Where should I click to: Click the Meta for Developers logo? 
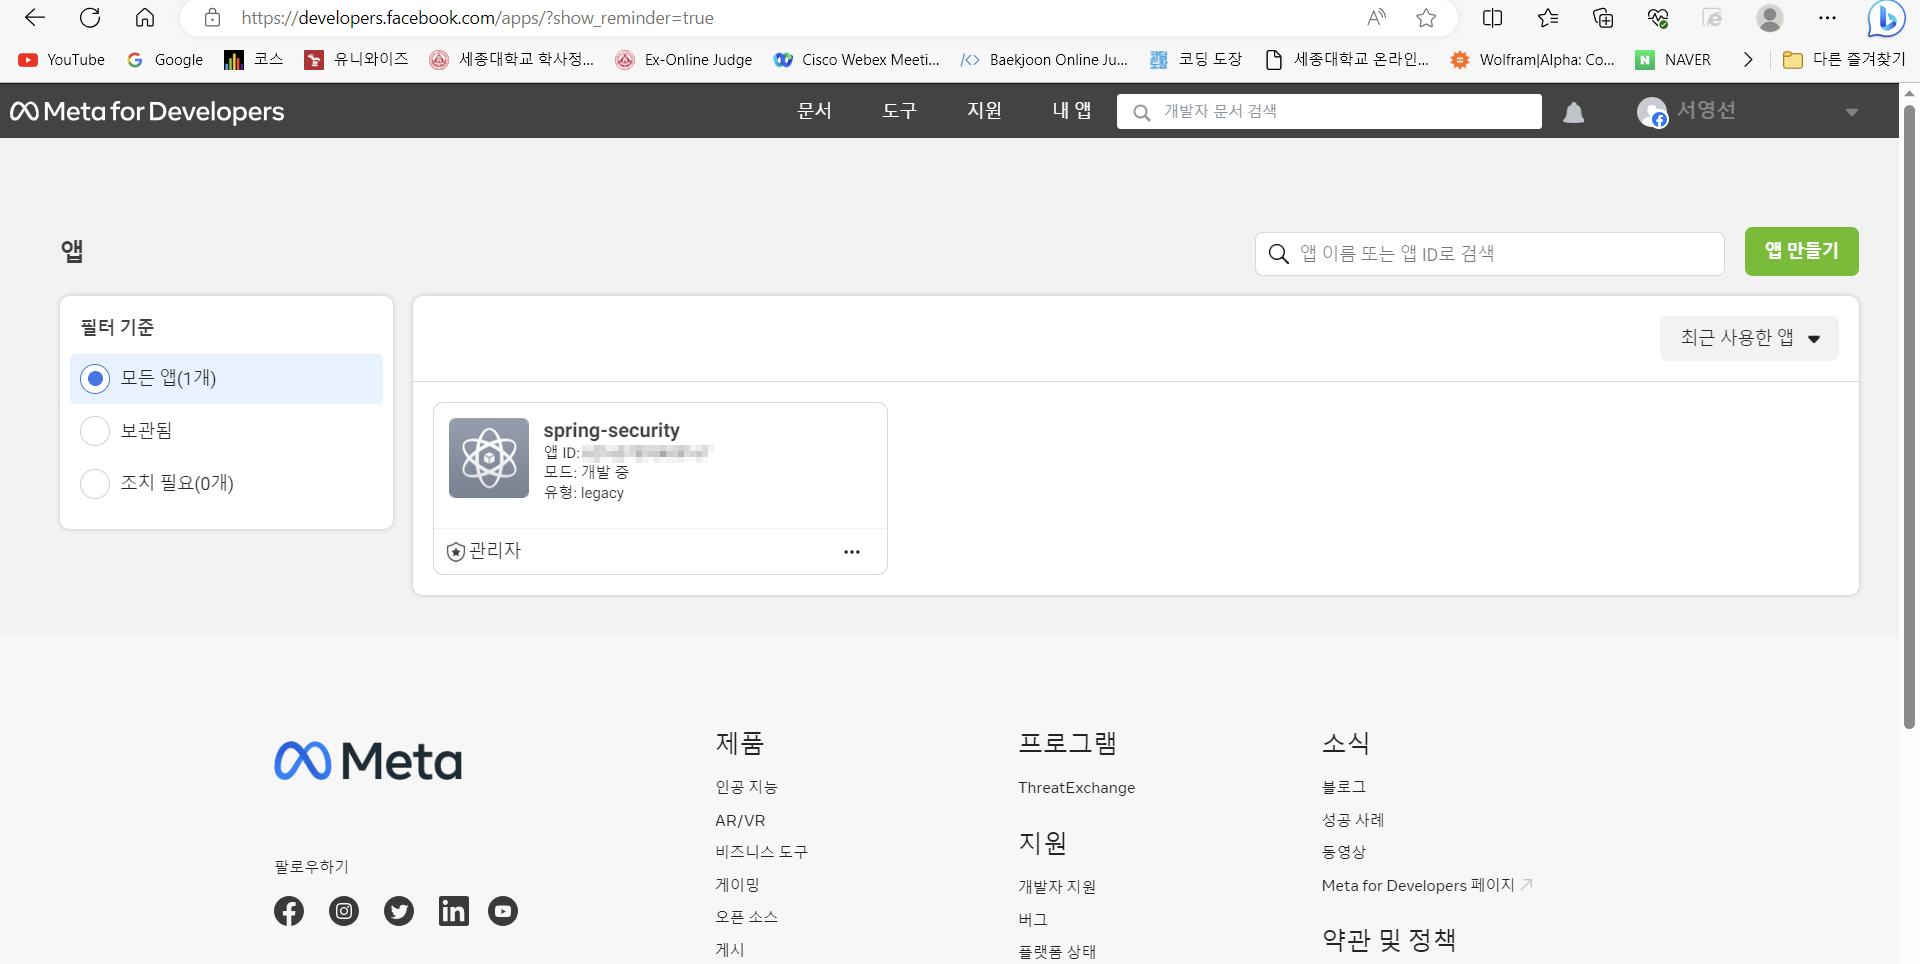pos(147,111)
